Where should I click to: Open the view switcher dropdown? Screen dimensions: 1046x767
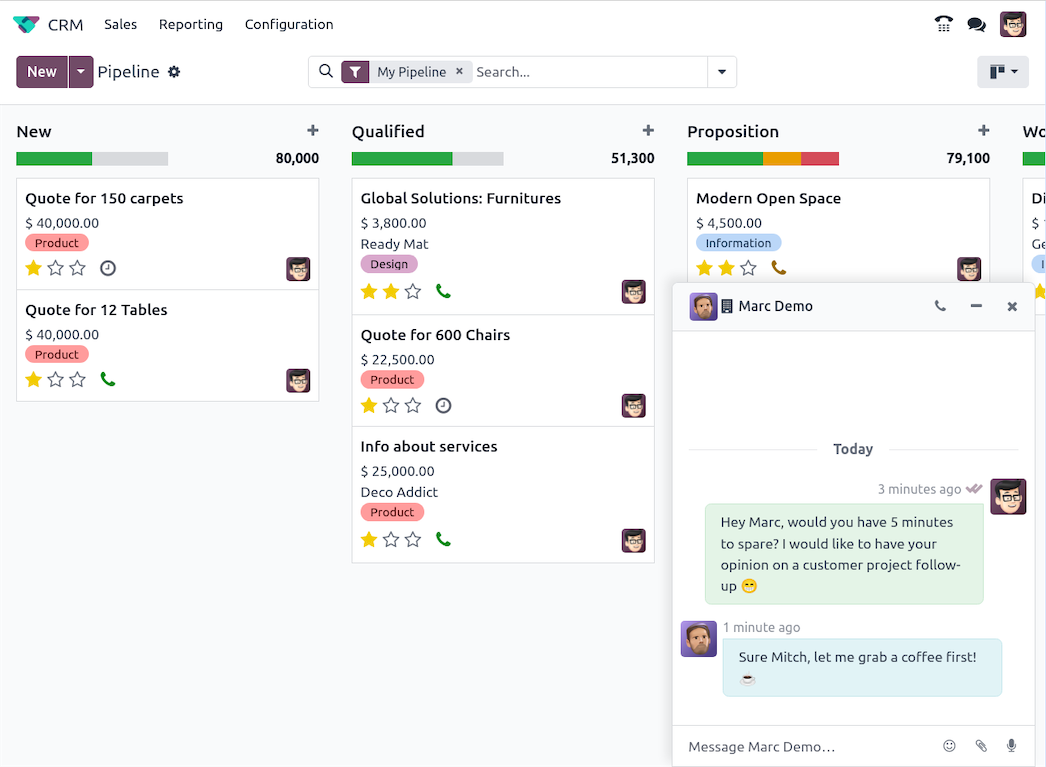[1003, 71]
